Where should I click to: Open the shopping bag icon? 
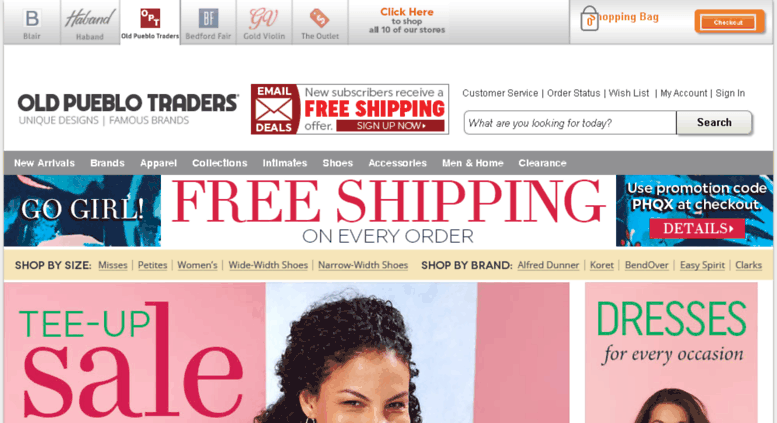tap(589, 18)
